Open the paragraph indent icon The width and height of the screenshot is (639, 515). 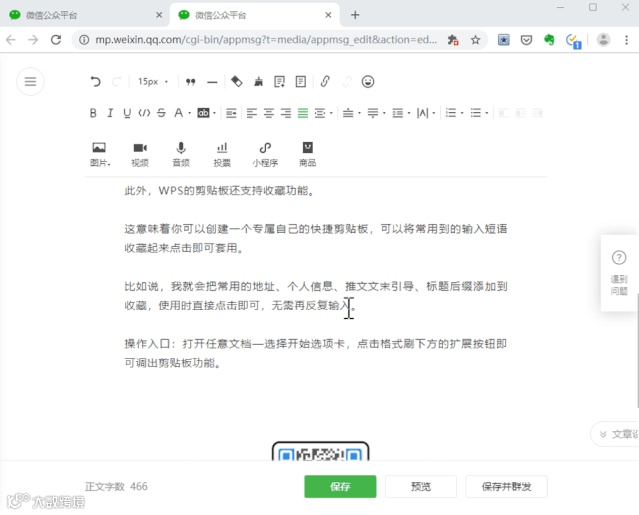[320, 113]
